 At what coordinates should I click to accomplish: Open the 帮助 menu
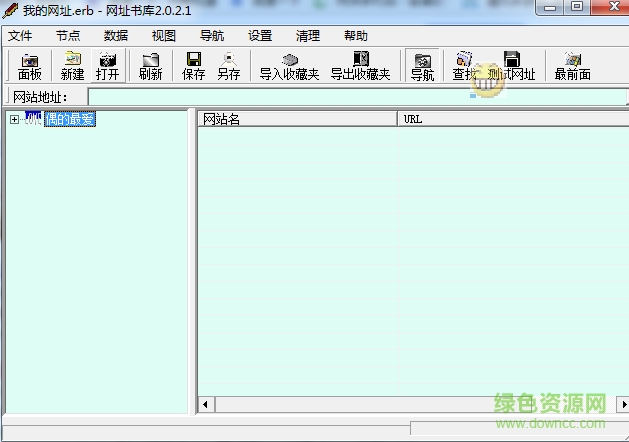355,36
